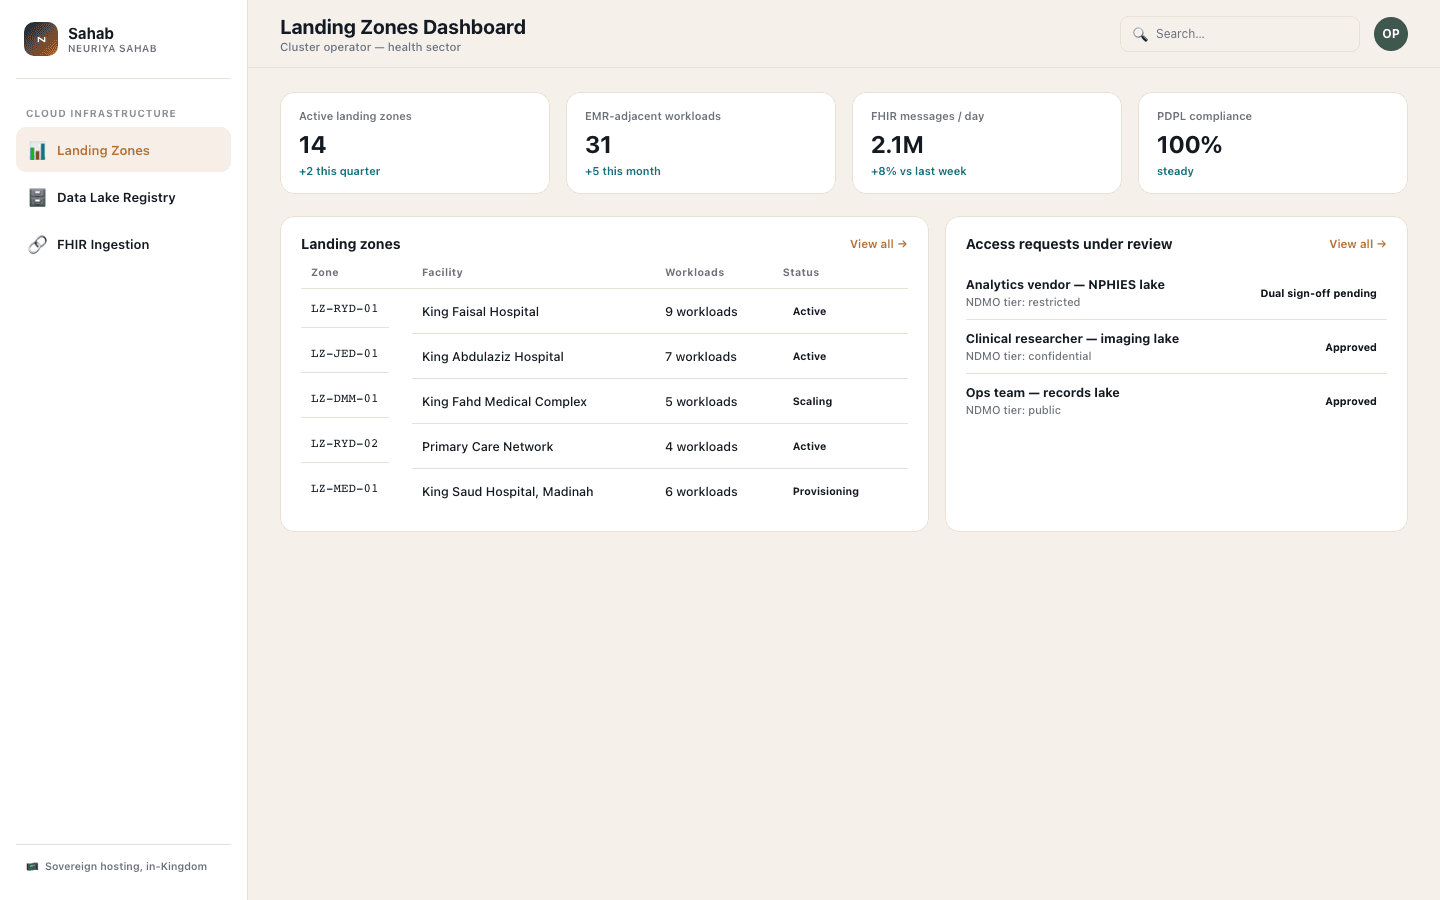Select the King Abdulaziz Hospital row
The image size is (1440, 900).
(604, 356)
